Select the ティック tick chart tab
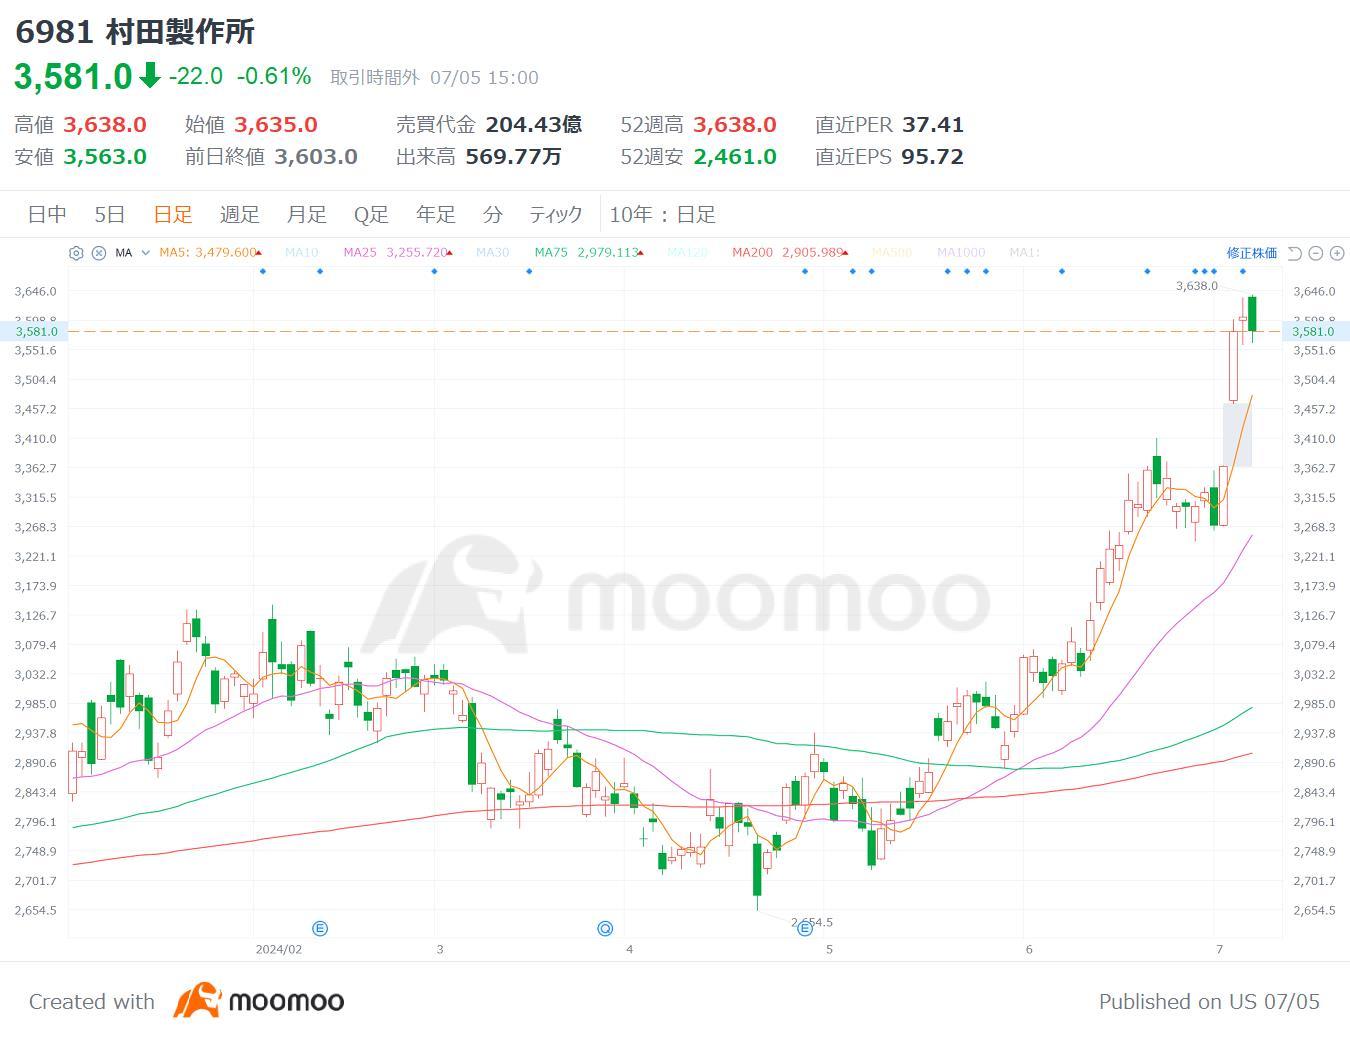The image size is (1350, 1038). pos(556,214)
